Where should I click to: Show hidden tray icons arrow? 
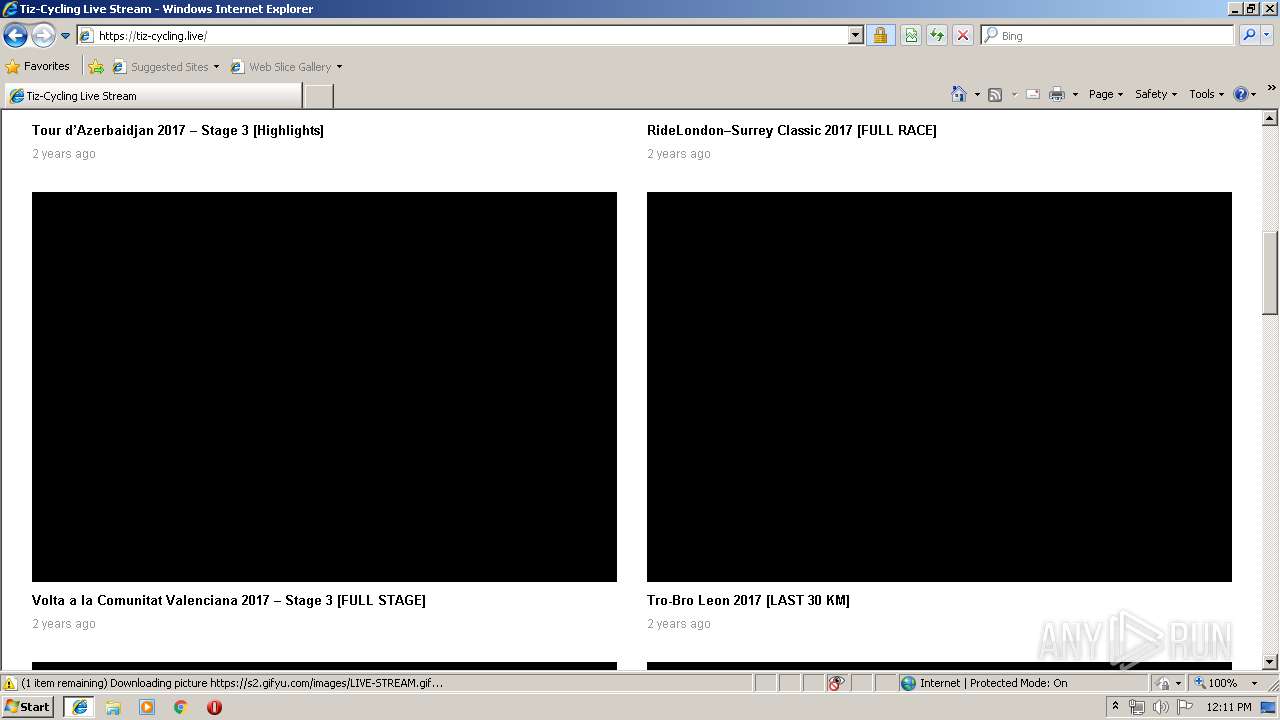click(x=1115, y=707)
